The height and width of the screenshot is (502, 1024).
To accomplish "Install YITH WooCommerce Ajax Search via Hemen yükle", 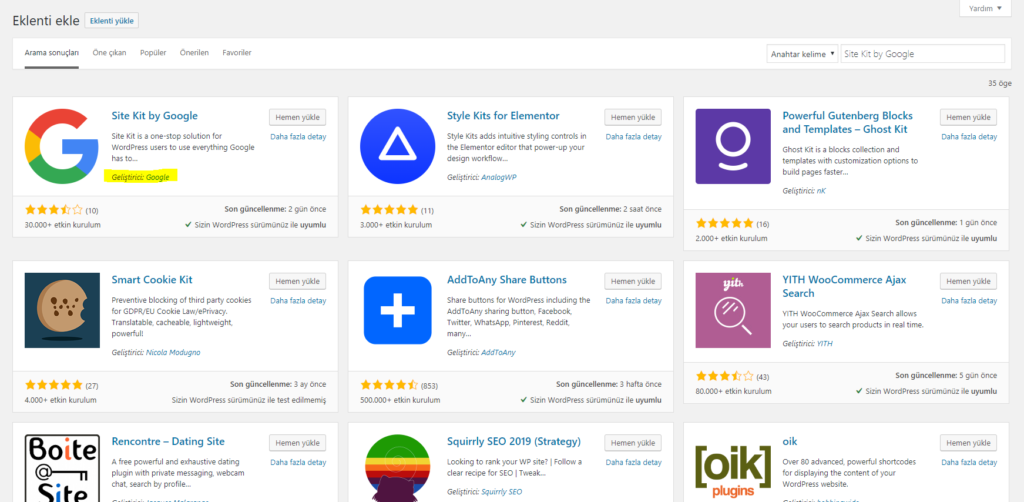I will pos(968,281).
